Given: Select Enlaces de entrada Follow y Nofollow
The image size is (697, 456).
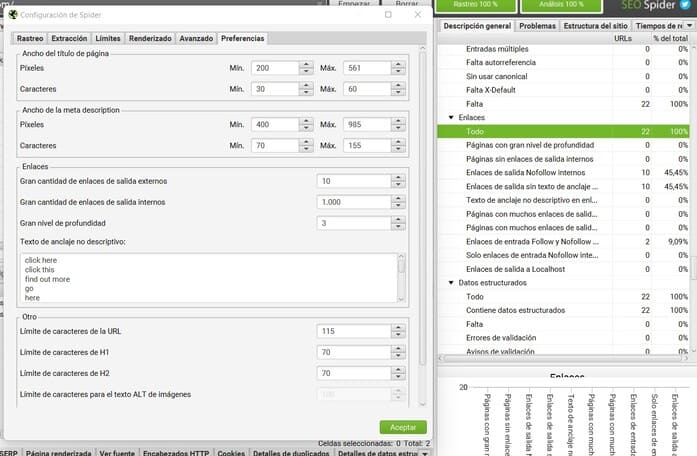Looking at the screenshot, I should (x=563, y=241).
